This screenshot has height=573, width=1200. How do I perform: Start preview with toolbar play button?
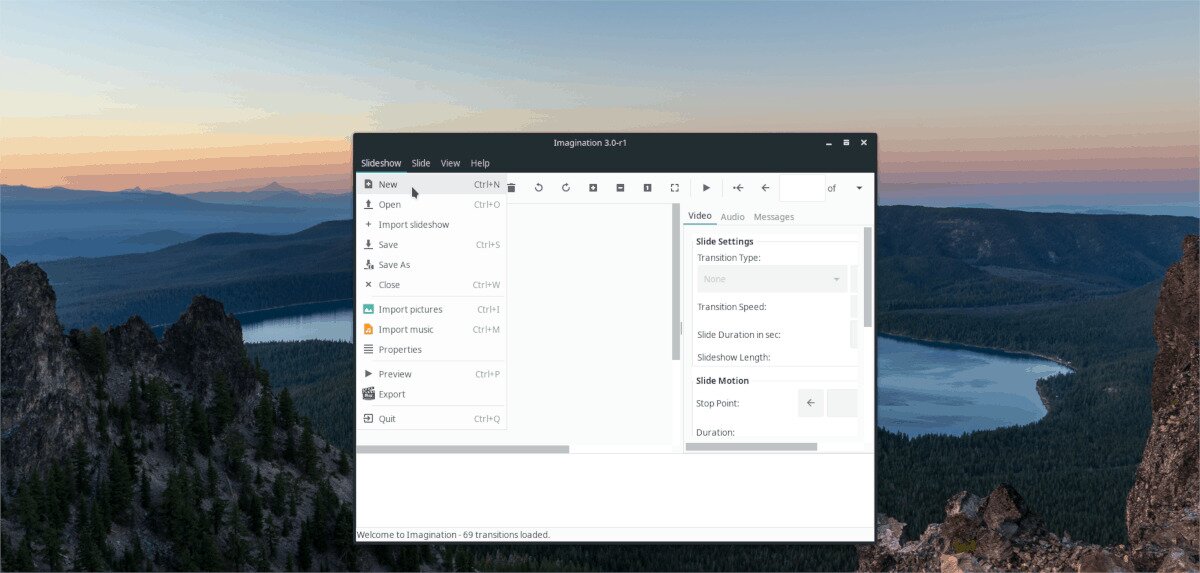(x=706, y=188)
